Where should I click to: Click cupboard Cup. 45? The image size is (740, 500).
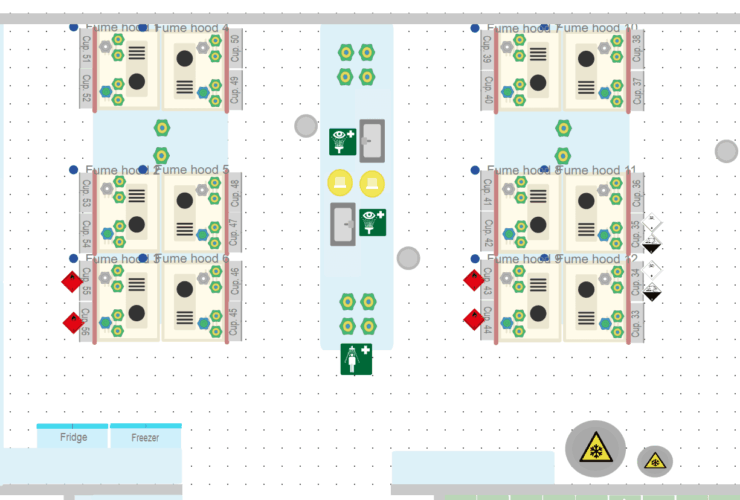point(235,322)
